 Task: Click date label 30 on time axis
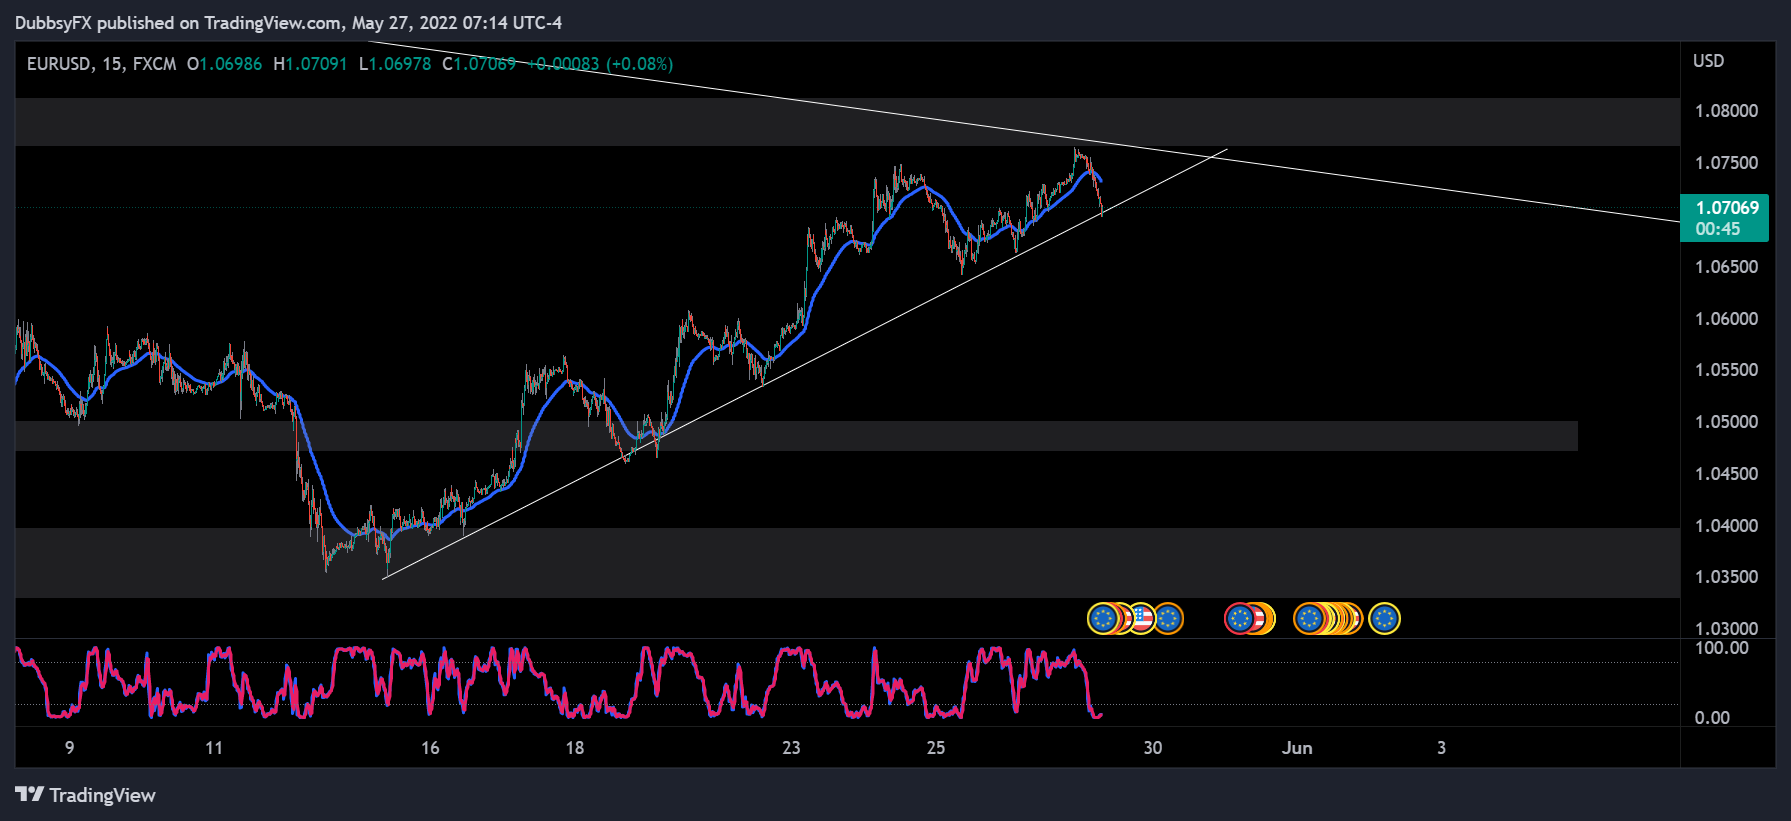[x=1153, y=748]
